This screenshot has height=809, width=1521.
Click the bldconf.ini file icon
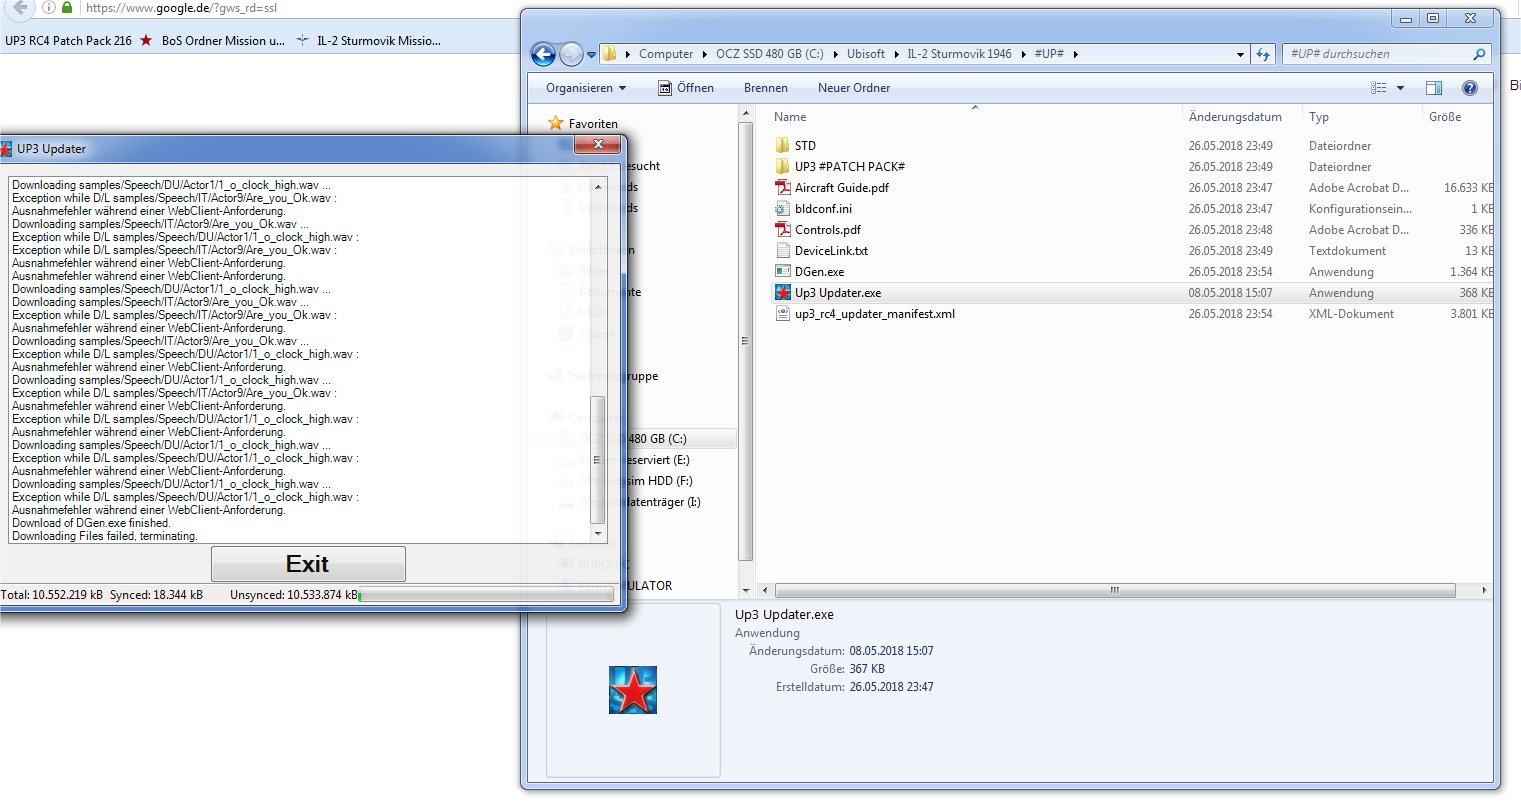783,209
